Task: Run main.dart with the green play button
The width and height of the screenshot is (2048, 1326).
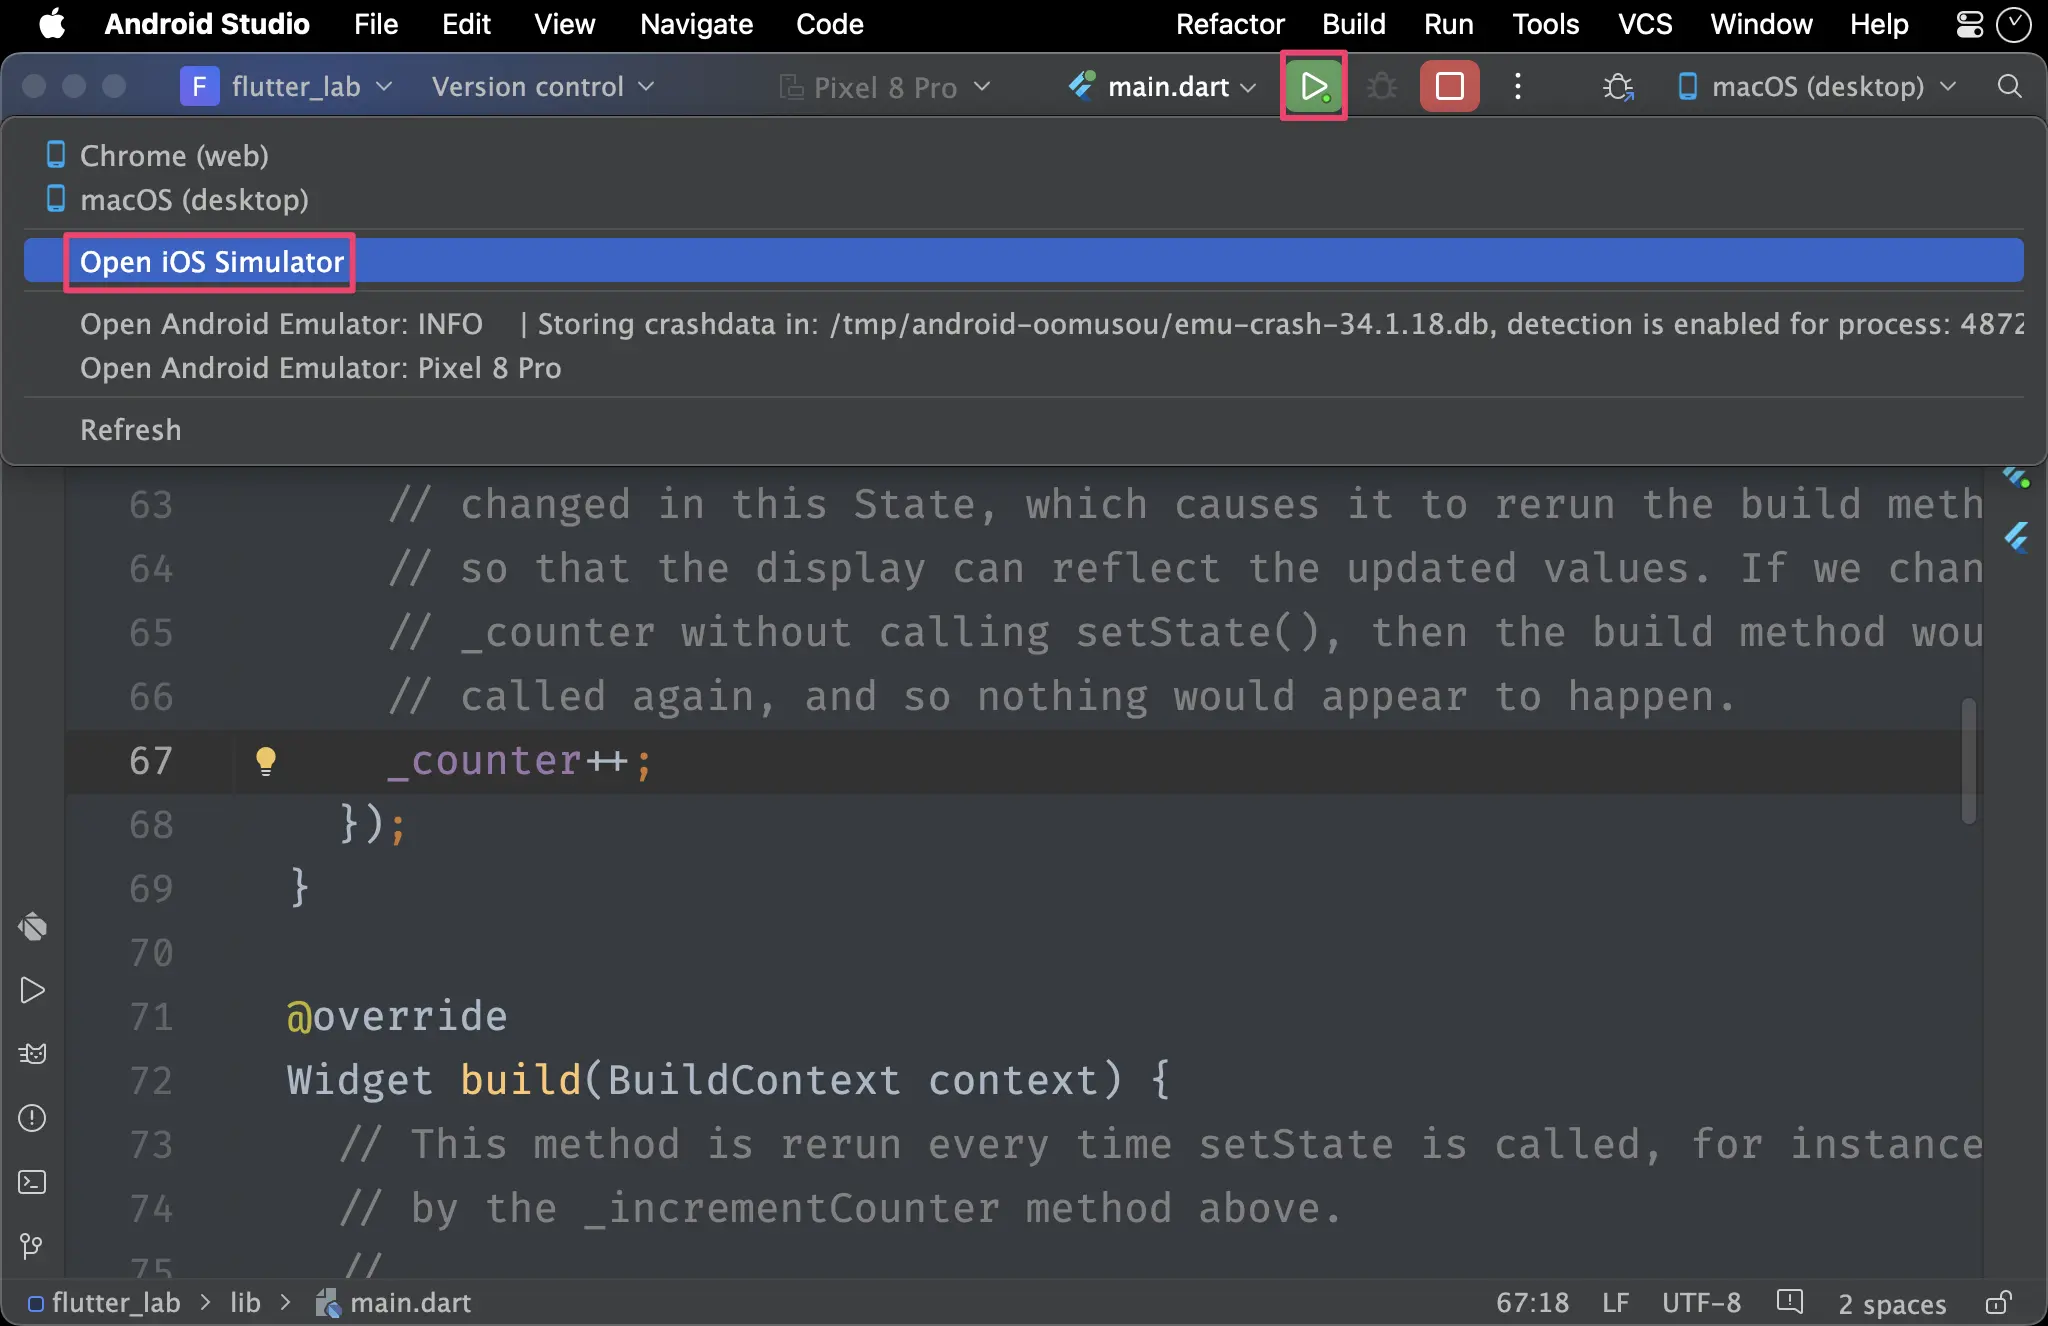Action: (x=1313, y=86)
